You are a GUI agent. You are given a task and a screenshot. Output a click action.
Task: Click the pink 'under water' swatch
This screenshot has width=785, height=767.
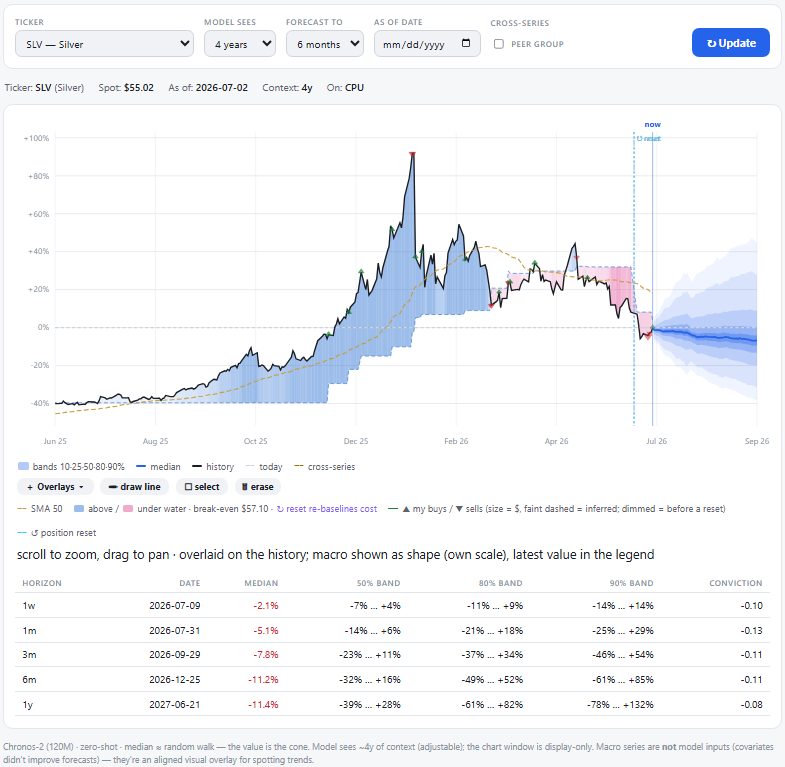128,509
